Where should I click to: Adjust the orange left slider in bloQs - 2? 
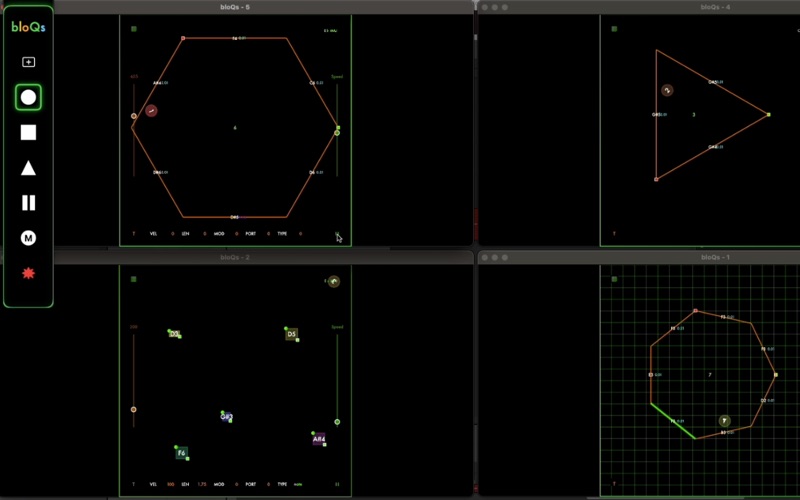coord(134,409)
